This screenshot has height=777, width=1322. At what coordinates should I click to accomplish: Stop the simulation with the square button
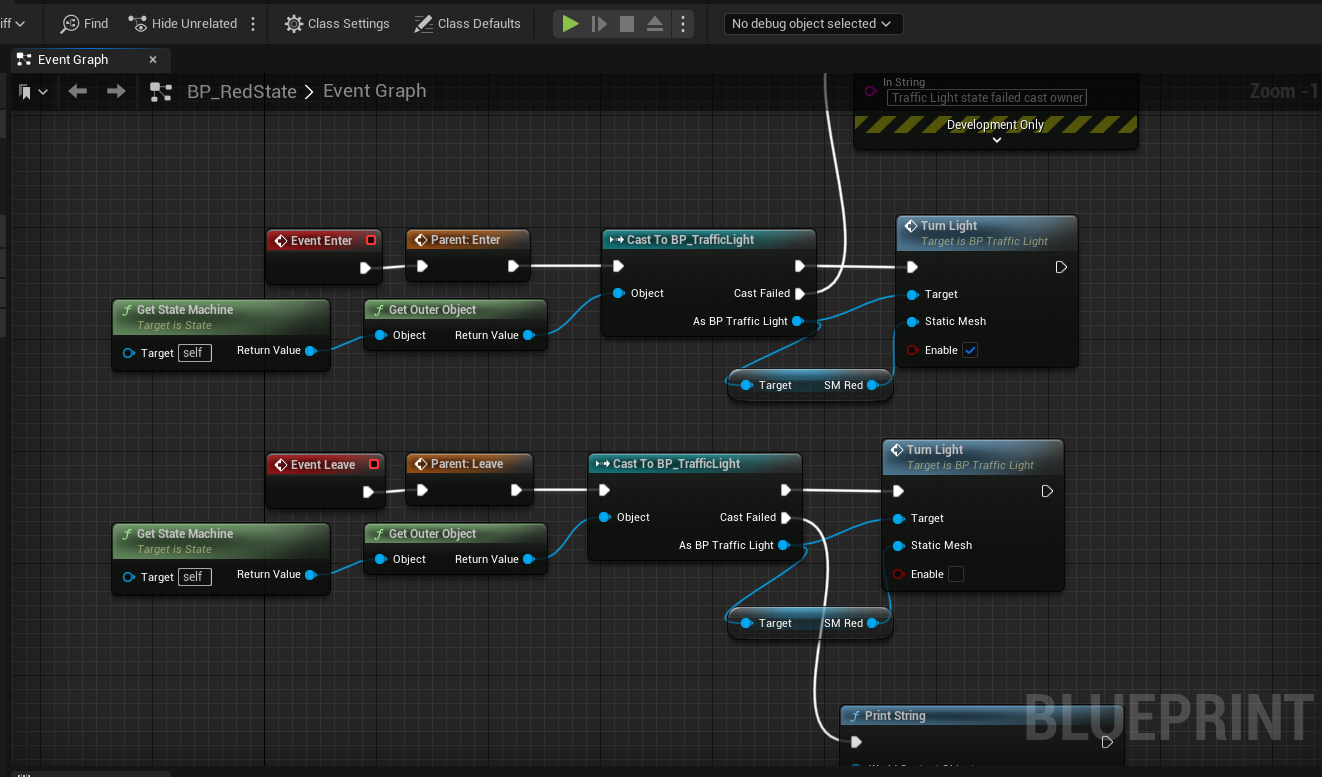[627, 23]
